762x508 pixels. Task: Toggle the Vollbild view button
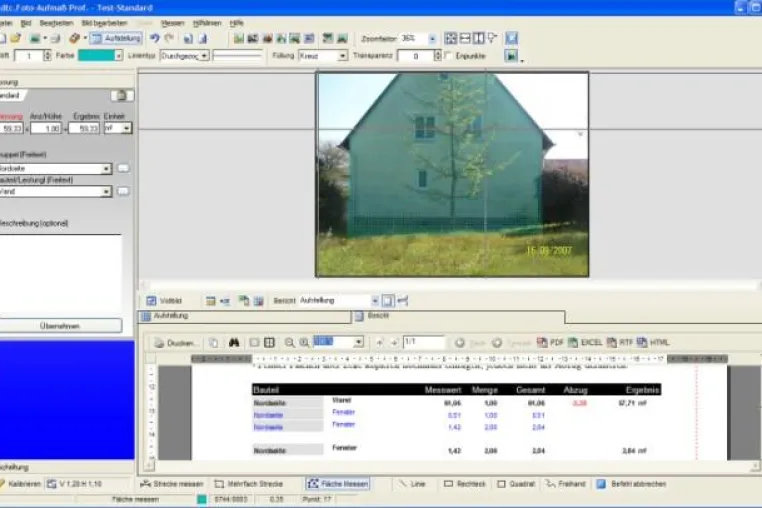(x=164, y=301)
